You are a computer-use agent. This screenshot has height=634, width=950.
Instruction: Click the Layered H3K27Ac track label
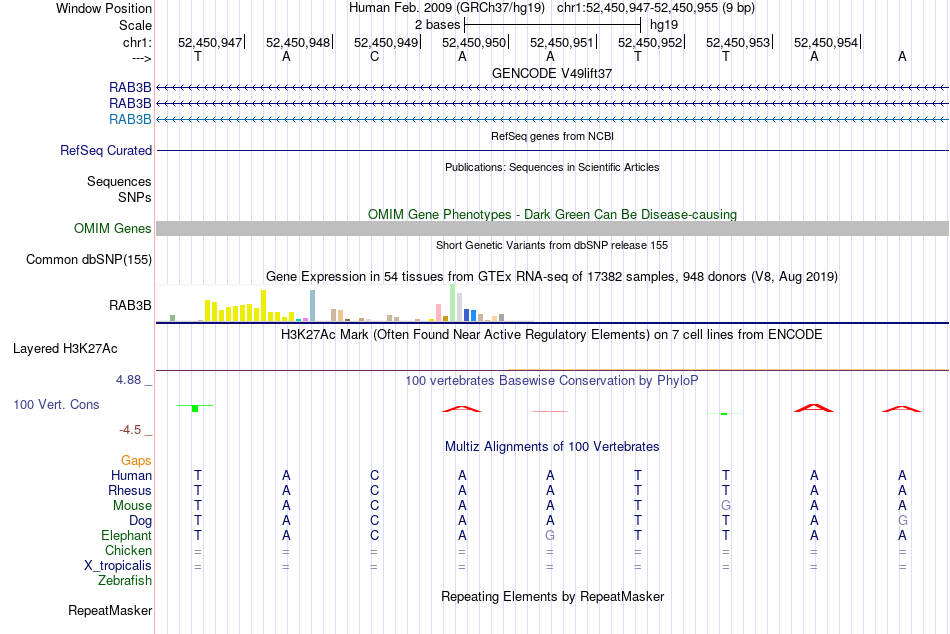pyautogui.click(x=65, y=349)
